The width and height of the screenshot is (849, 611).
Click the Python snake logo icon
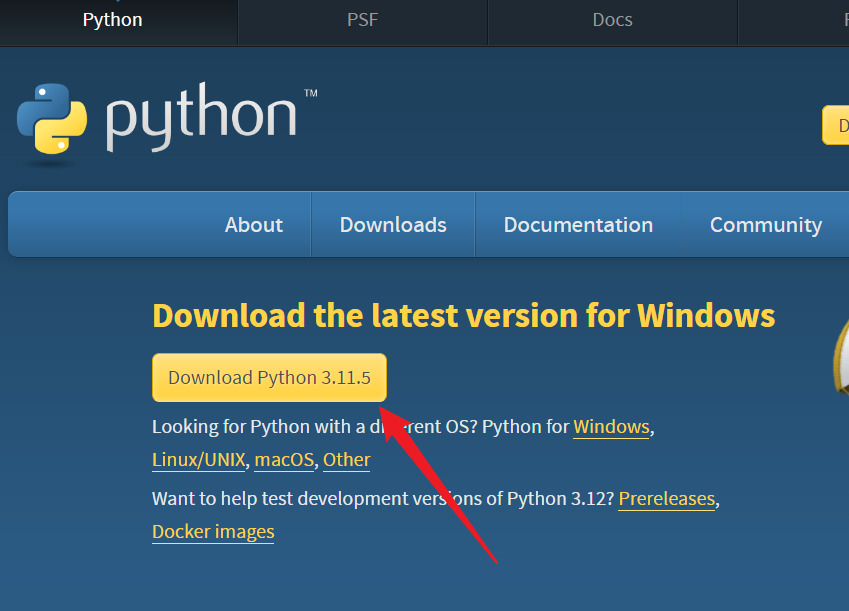tap(50, 118)
